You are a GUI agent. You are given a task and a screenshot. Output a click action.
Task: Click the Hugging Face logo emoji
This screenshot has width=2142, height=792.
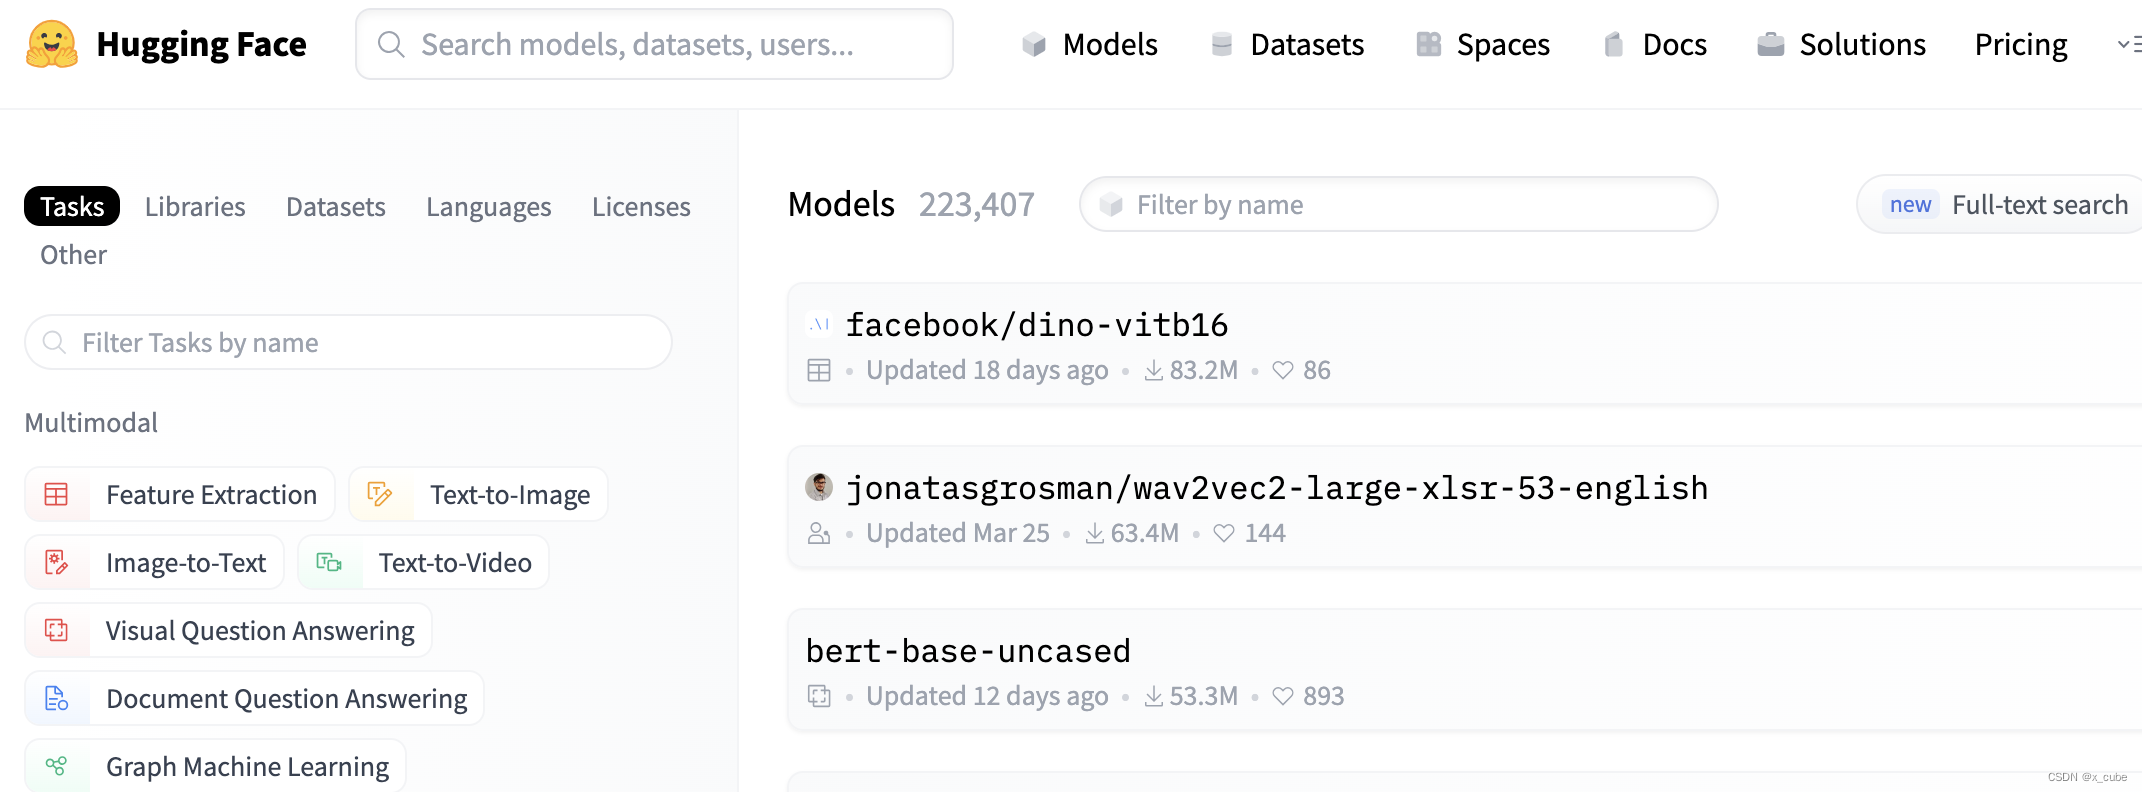[52, 44]
